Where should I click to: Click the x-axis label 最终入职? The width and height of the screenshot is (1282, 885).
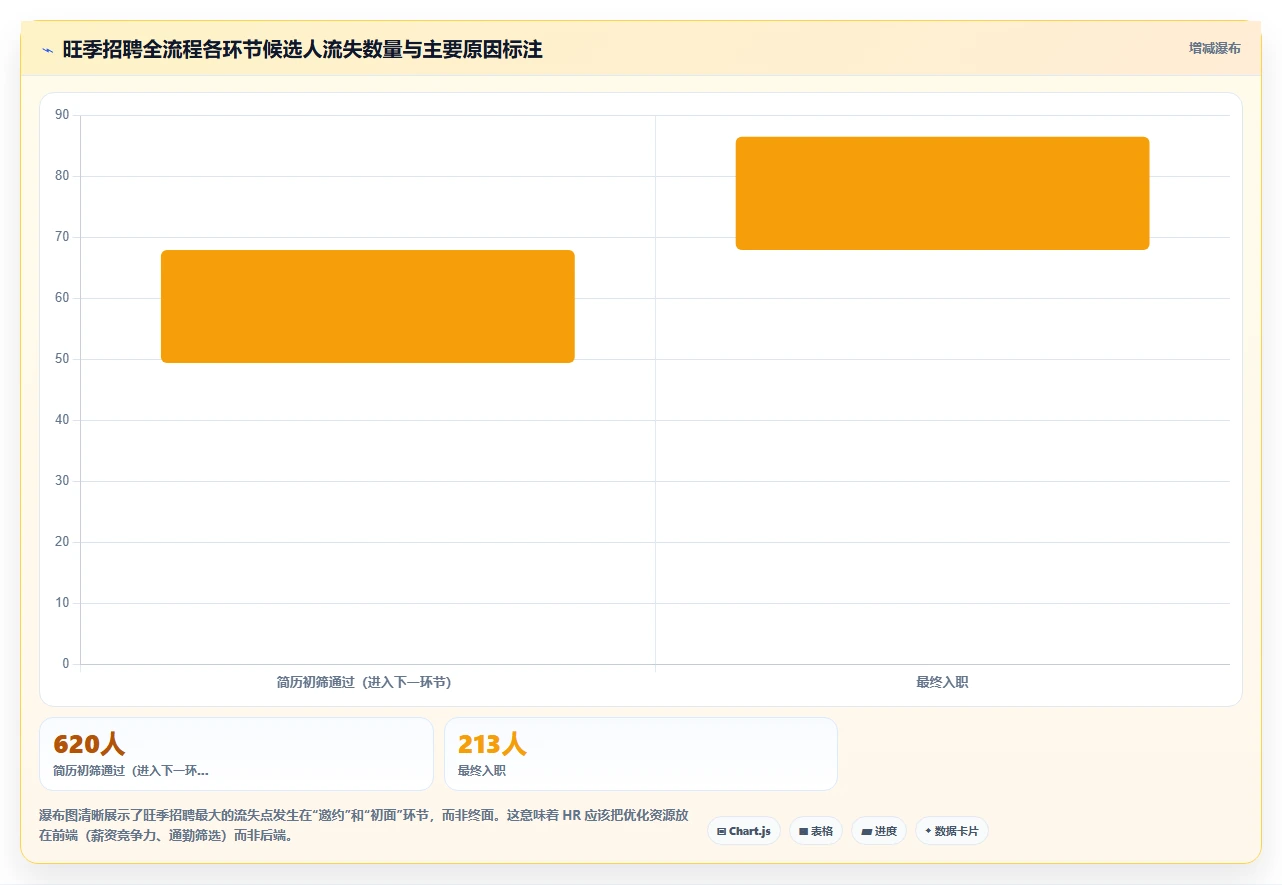coord(943,682)
